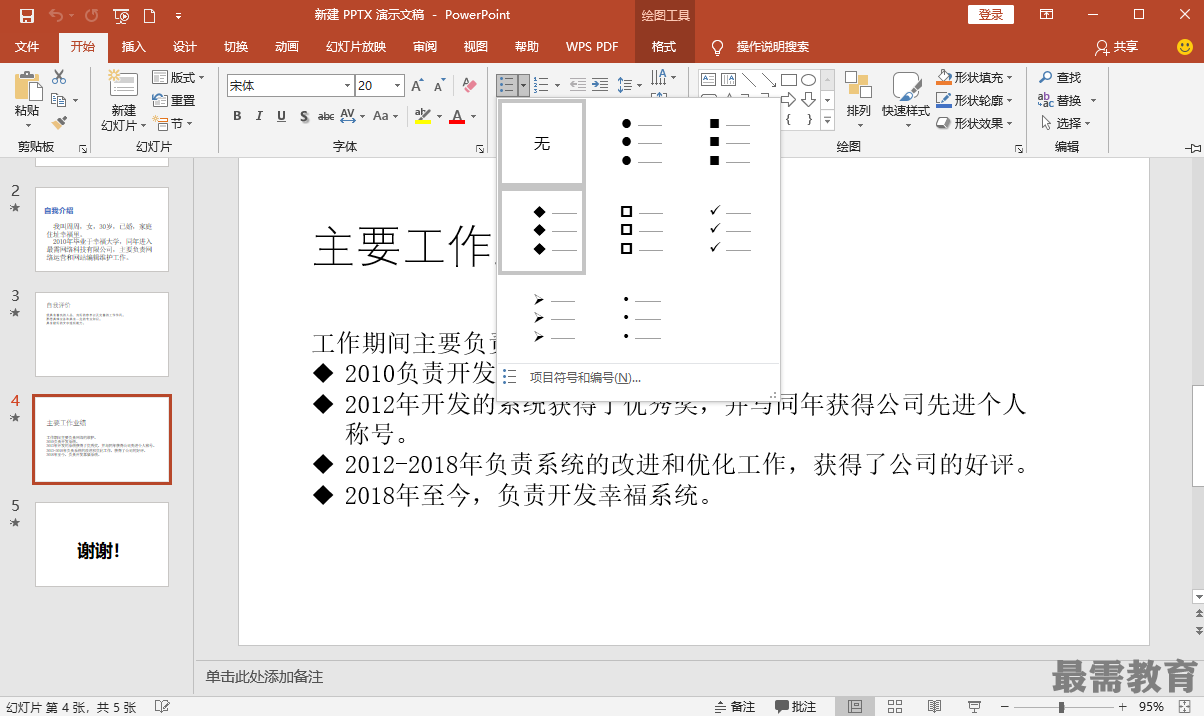Choose the checkmark bullet style
Image resolution: width=1204 pixels, height=716 pixels.
728,230
